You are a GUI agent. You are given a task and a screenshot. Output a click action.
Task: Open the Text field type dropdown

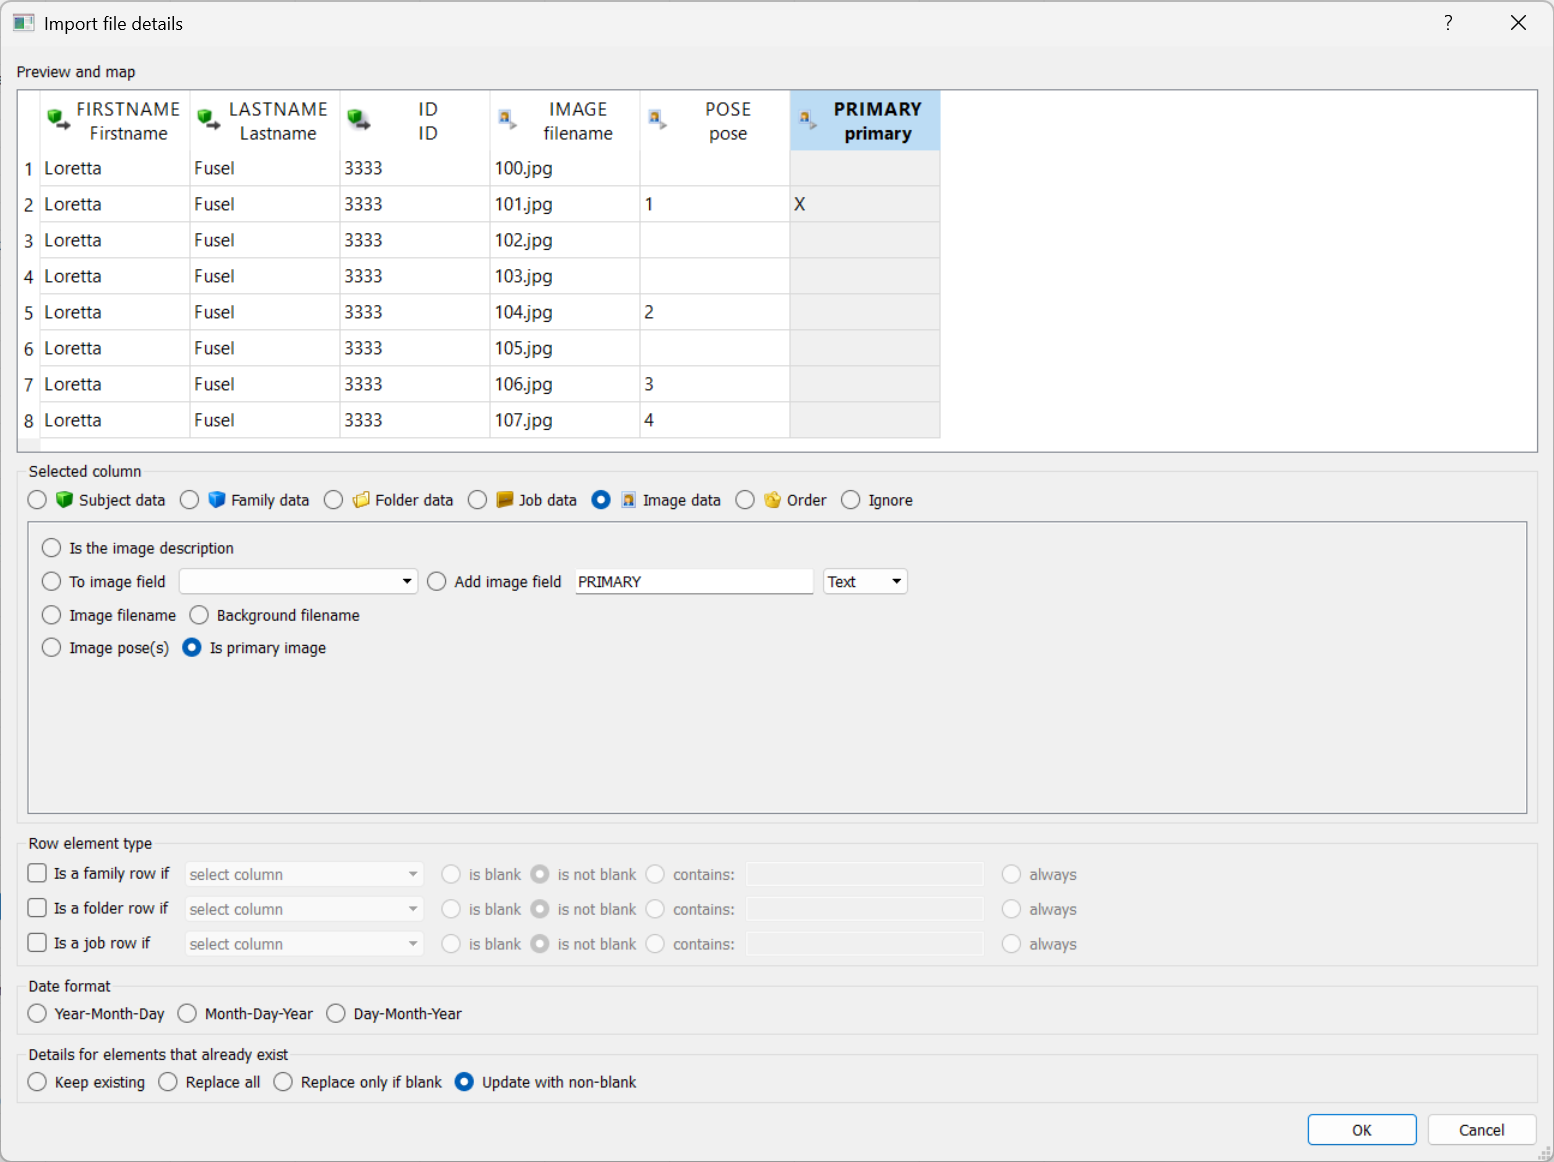click(865, 581)
